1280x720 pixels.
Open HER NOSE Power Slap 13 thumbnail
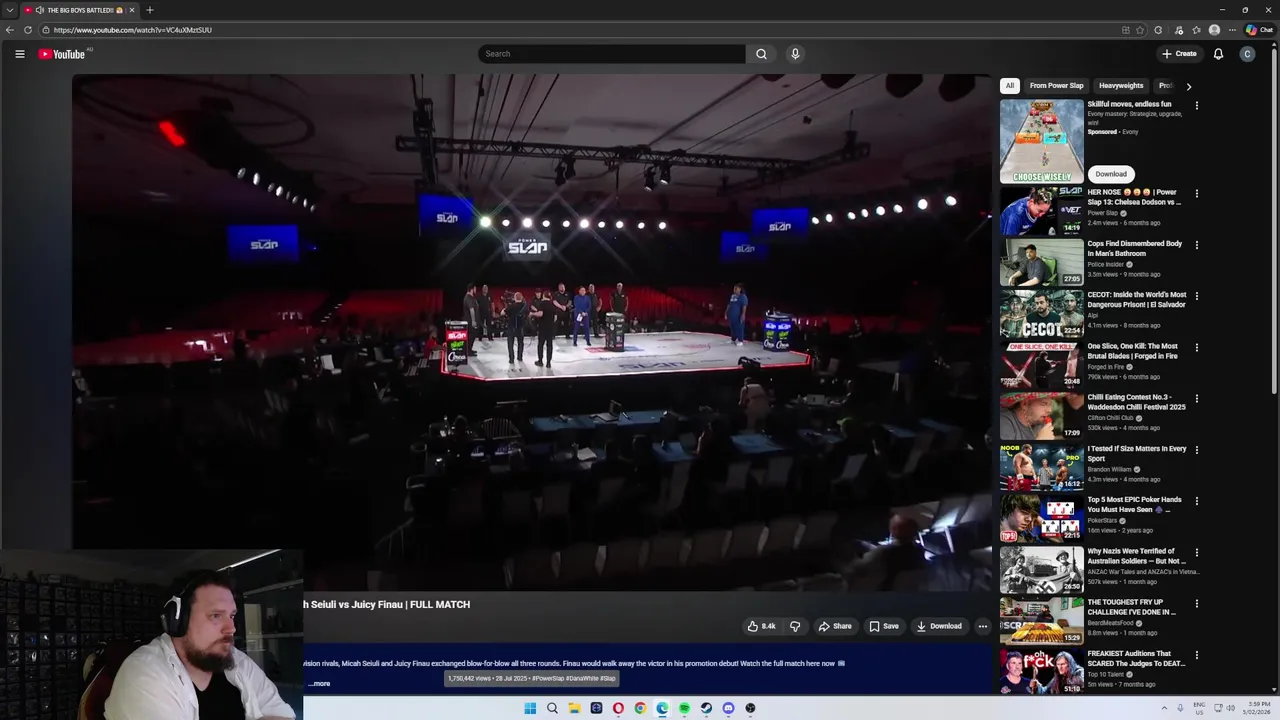coord(1041,210)
